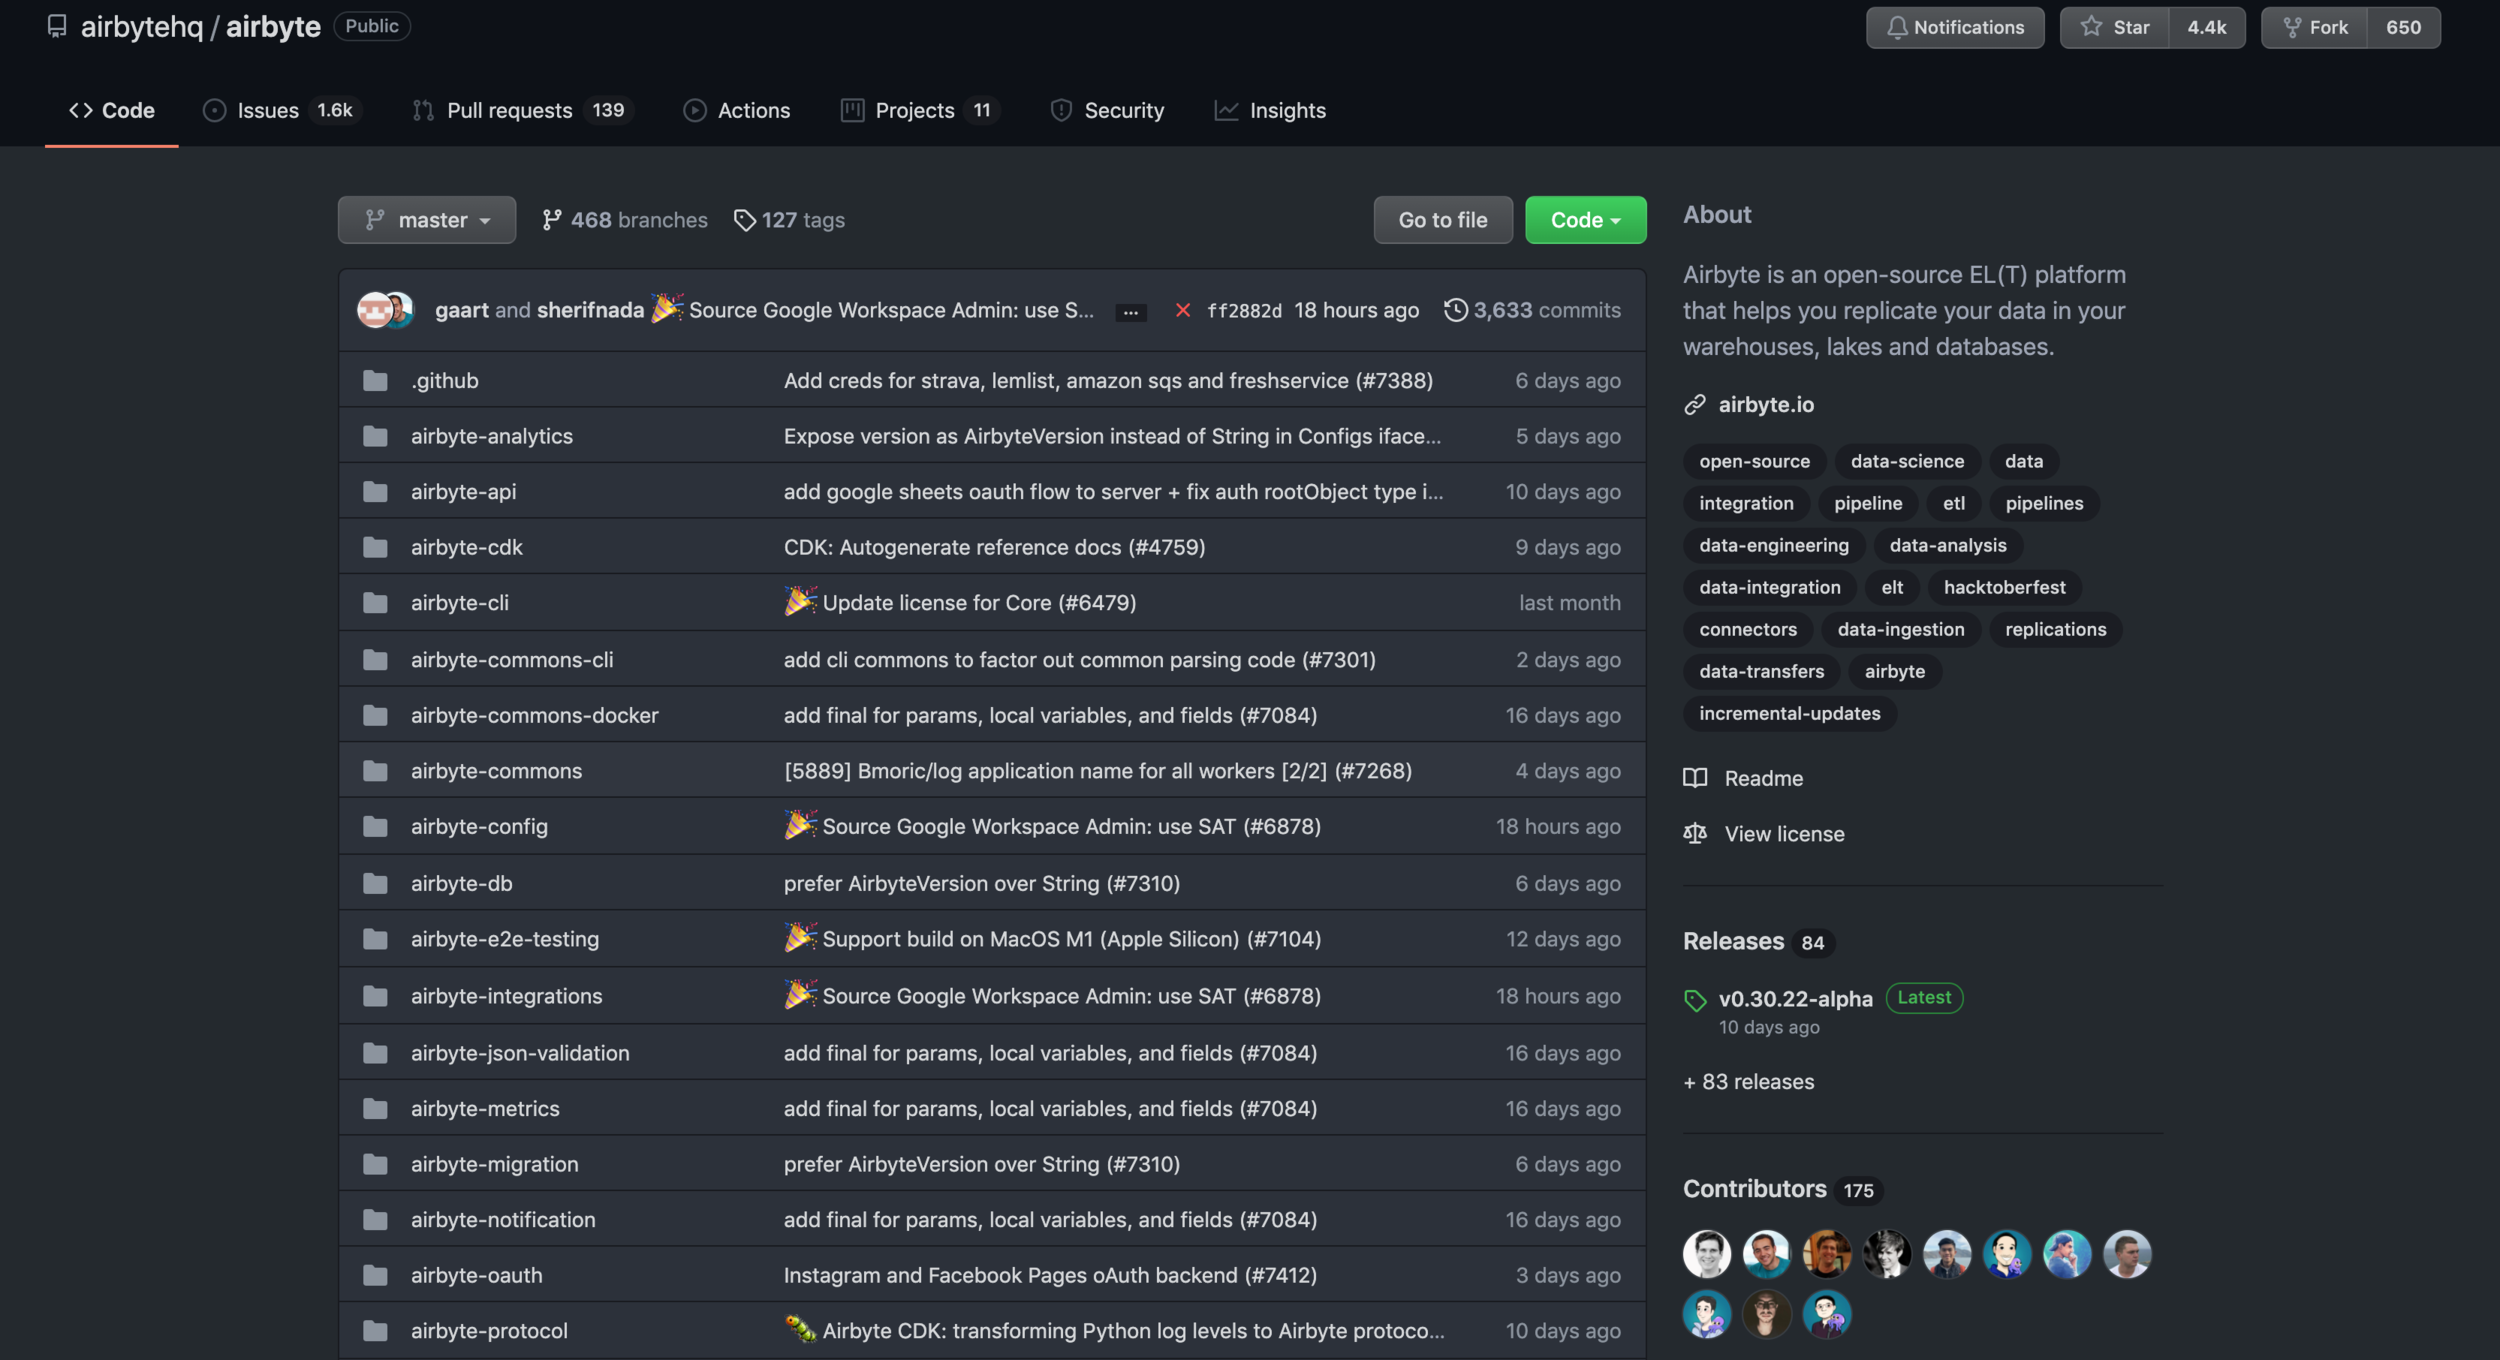Select the hacktoberfest topic tag
The height and width of the screenshot is (1360, 2500).
tap(2003, 587)
